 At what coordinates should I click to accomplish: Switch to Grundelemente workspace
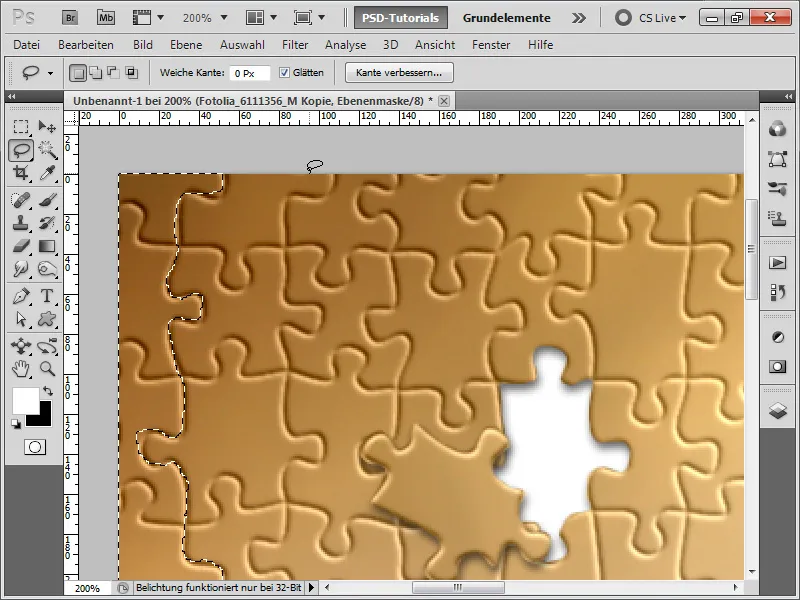tap(507, 18)
